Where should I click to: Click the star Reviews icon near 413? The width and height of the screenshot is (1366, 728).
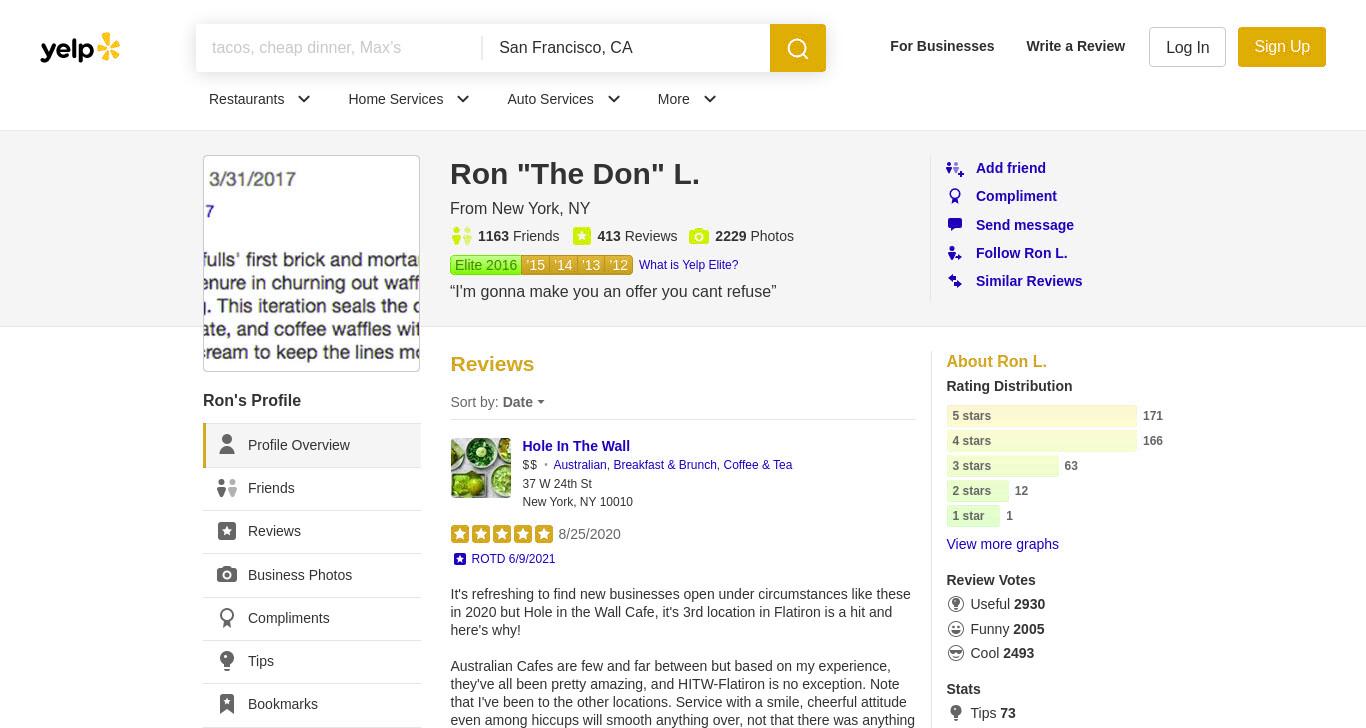(582, 236)
